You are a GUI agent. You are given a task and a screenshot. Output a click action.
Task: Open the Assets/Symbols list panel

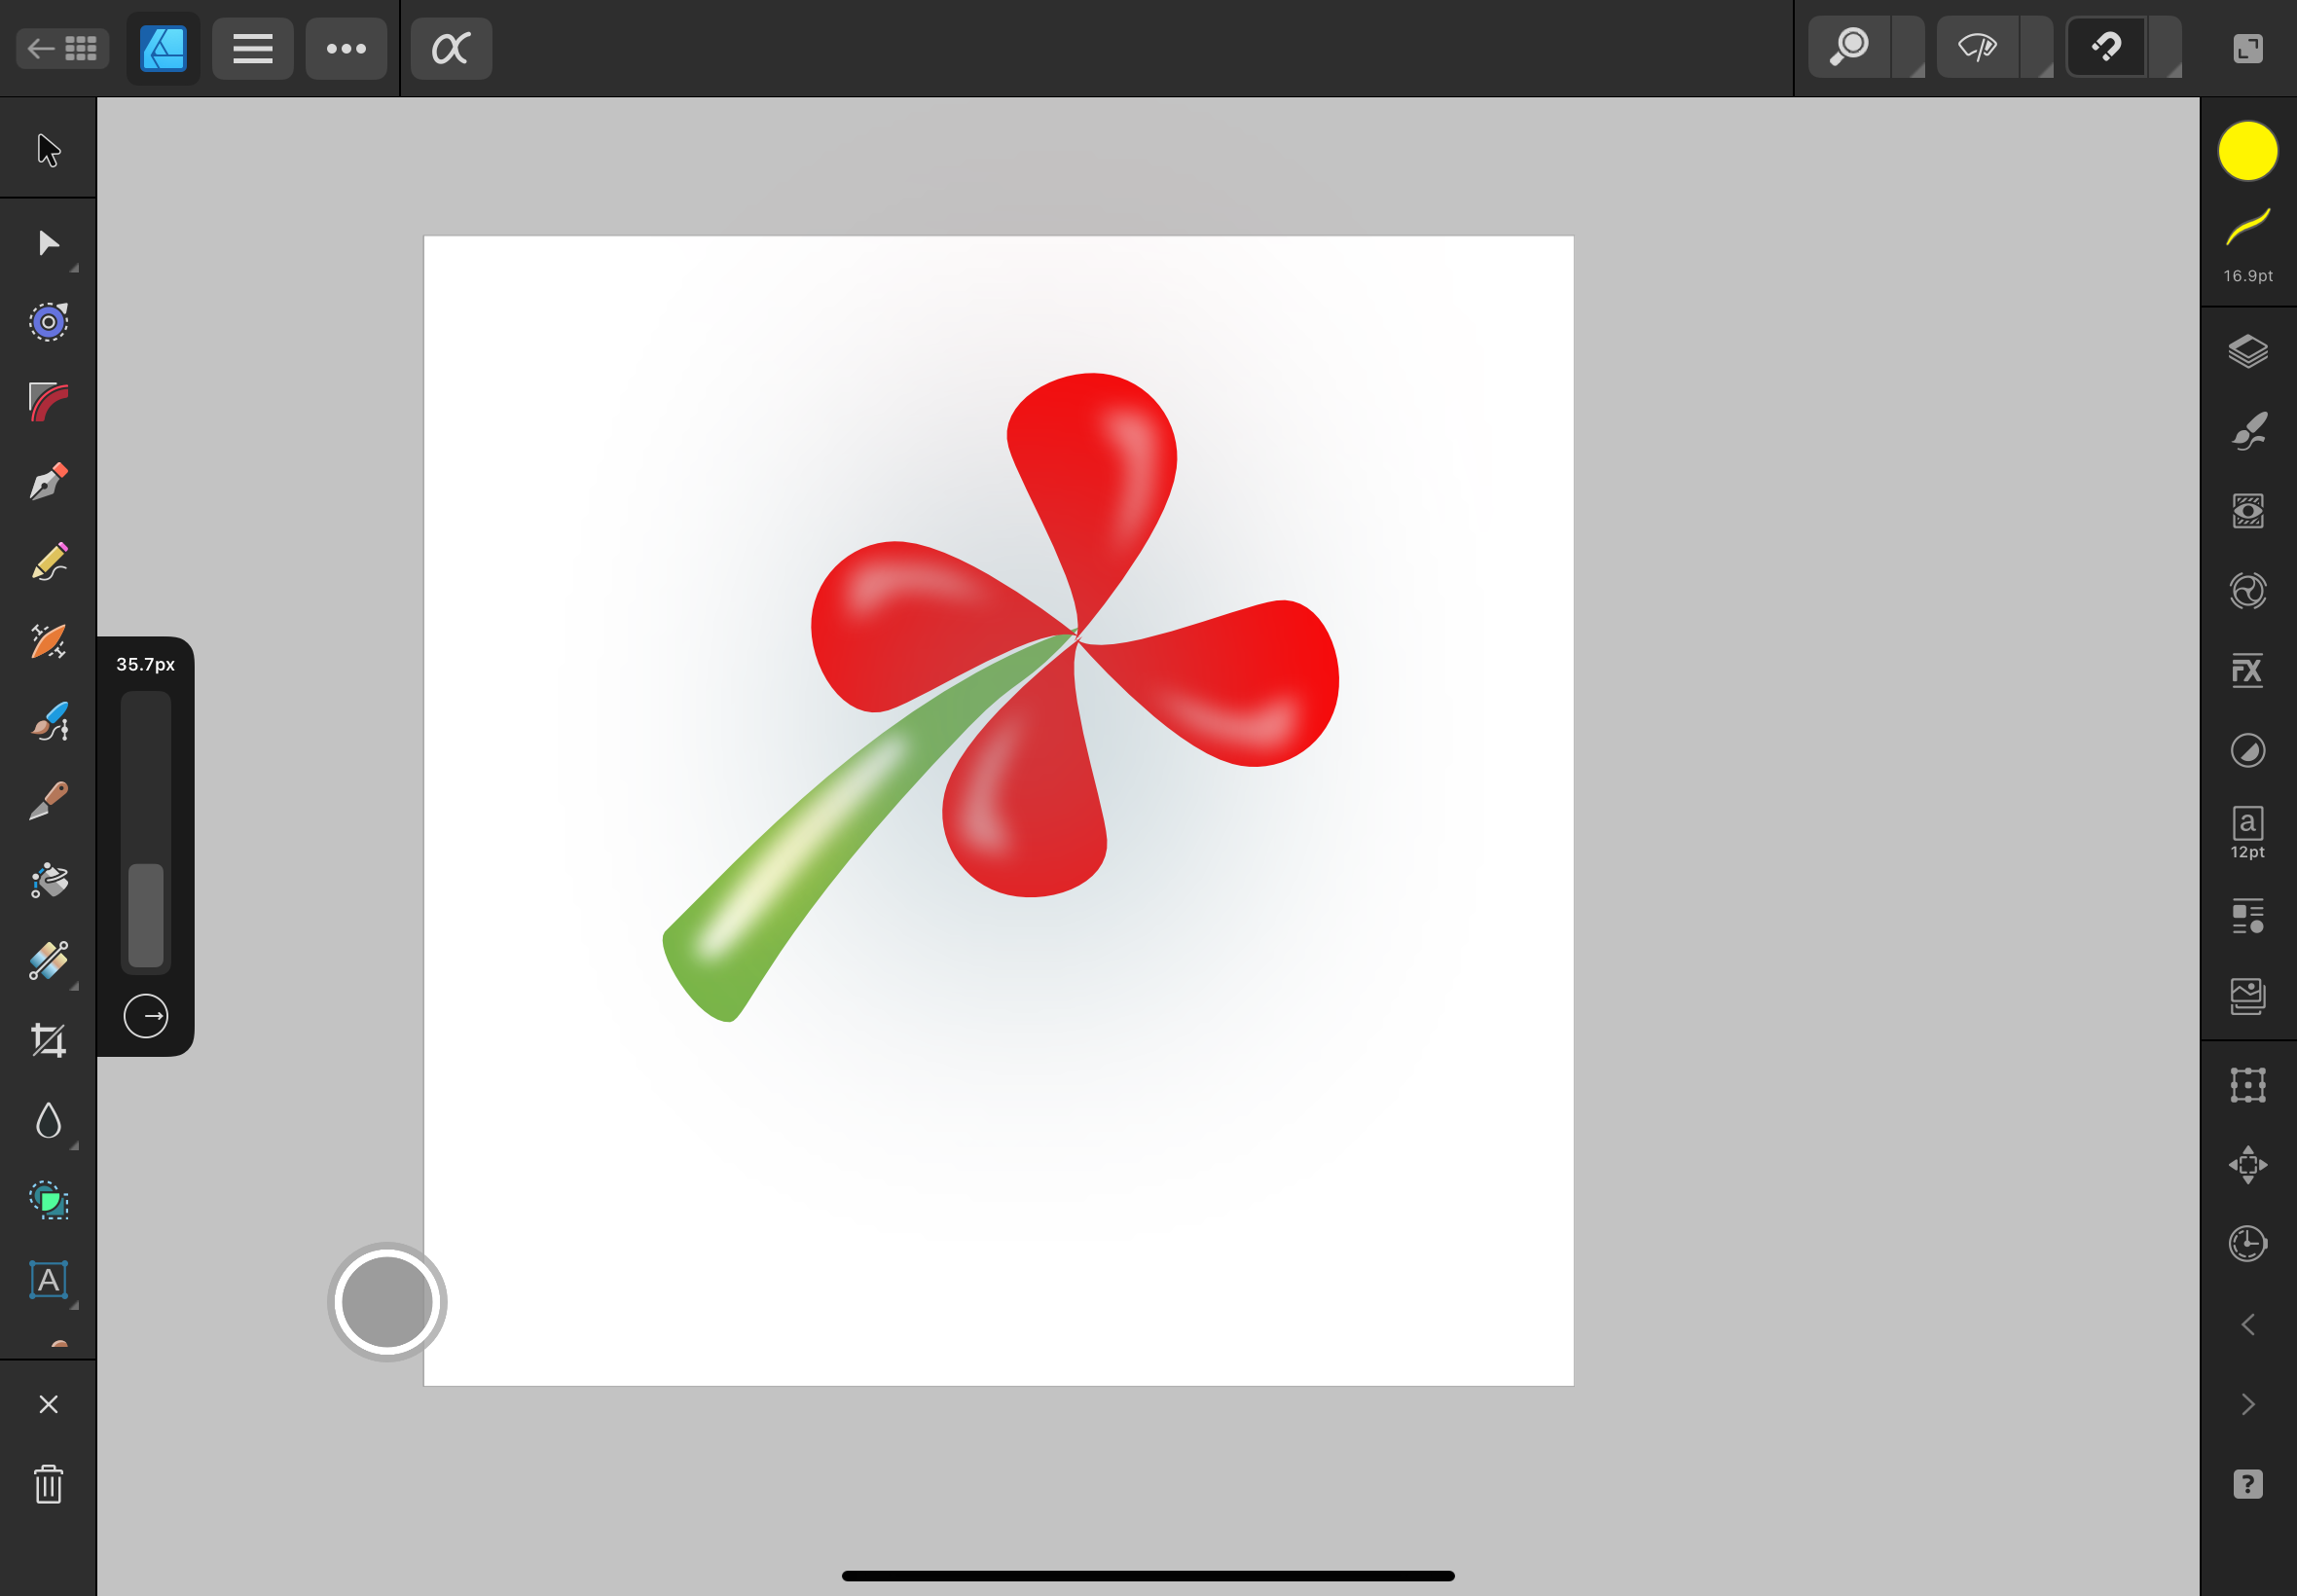tap(2248, 917)
